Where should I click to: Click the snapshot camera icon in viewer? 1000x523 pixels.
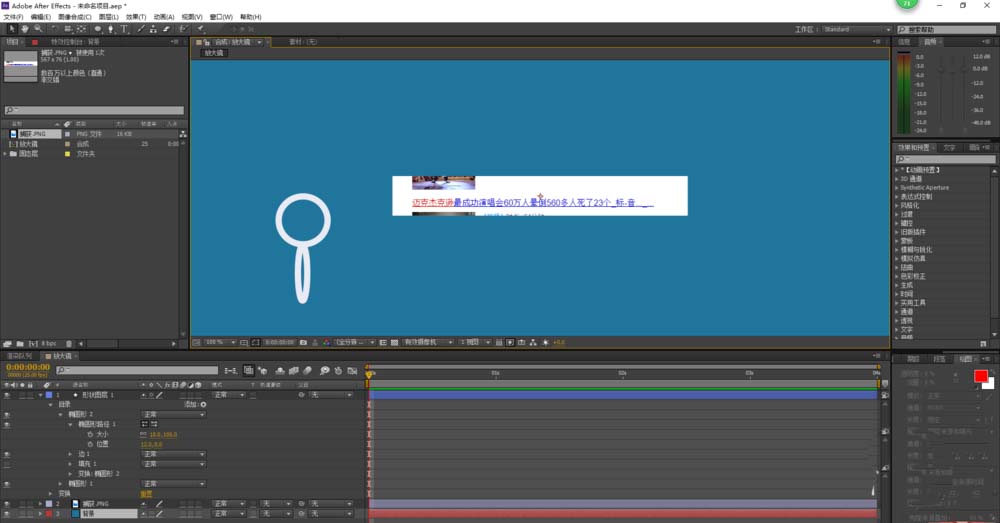[304, 343]
